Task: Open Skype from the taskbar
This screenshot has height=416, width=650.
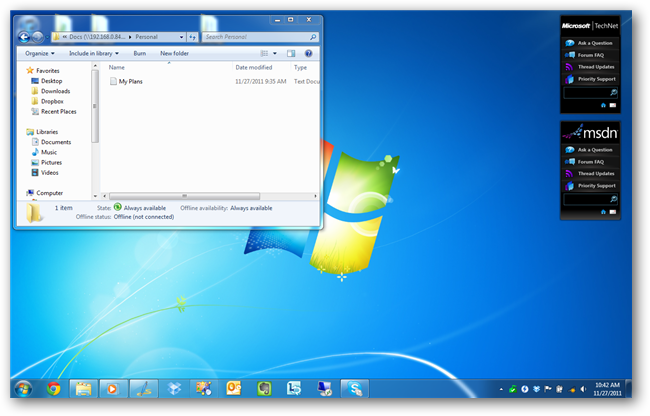Action: [354, 389]
